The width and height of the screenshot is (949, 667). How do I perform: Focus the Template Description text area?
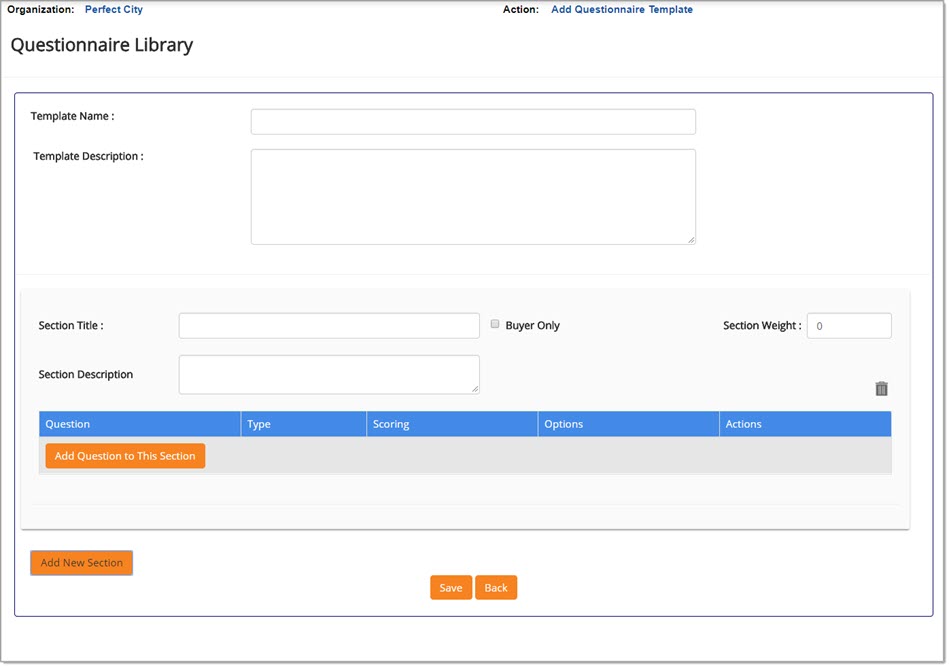click(472, 195)
